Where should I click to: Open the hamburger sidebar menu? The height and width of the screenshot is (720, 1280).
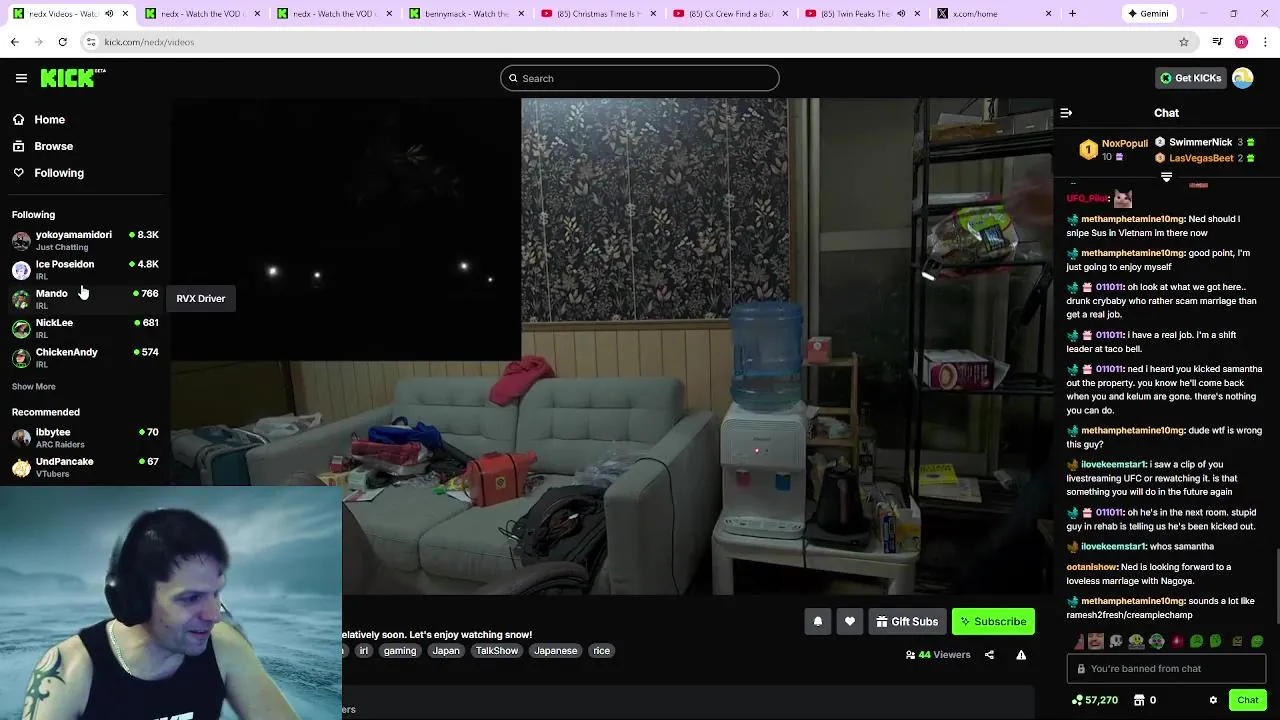pyautogui.click(x=21, y=78)
